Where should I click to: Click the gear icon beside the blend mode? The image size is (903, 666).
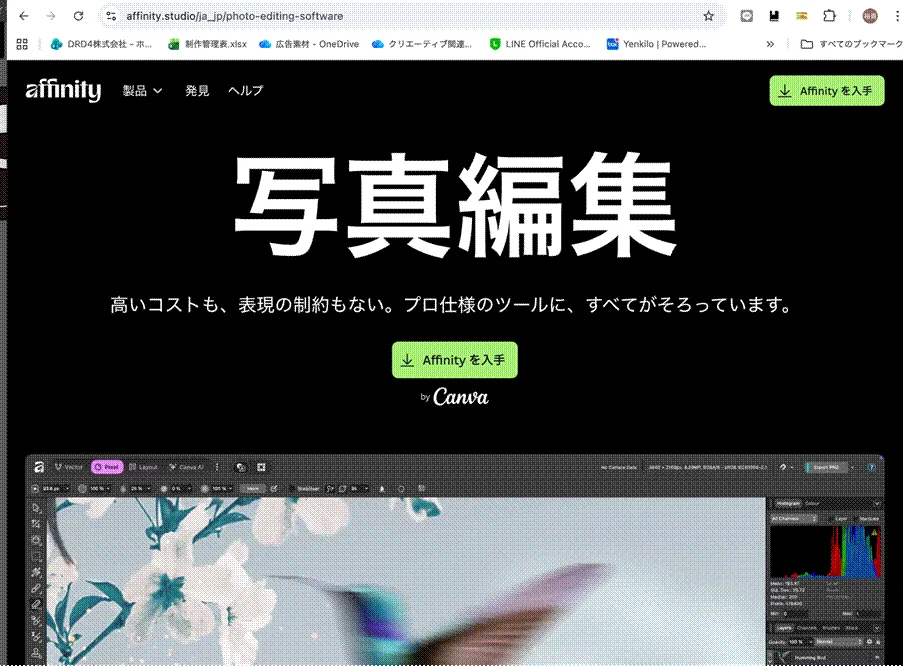click(x=868, y=641)
